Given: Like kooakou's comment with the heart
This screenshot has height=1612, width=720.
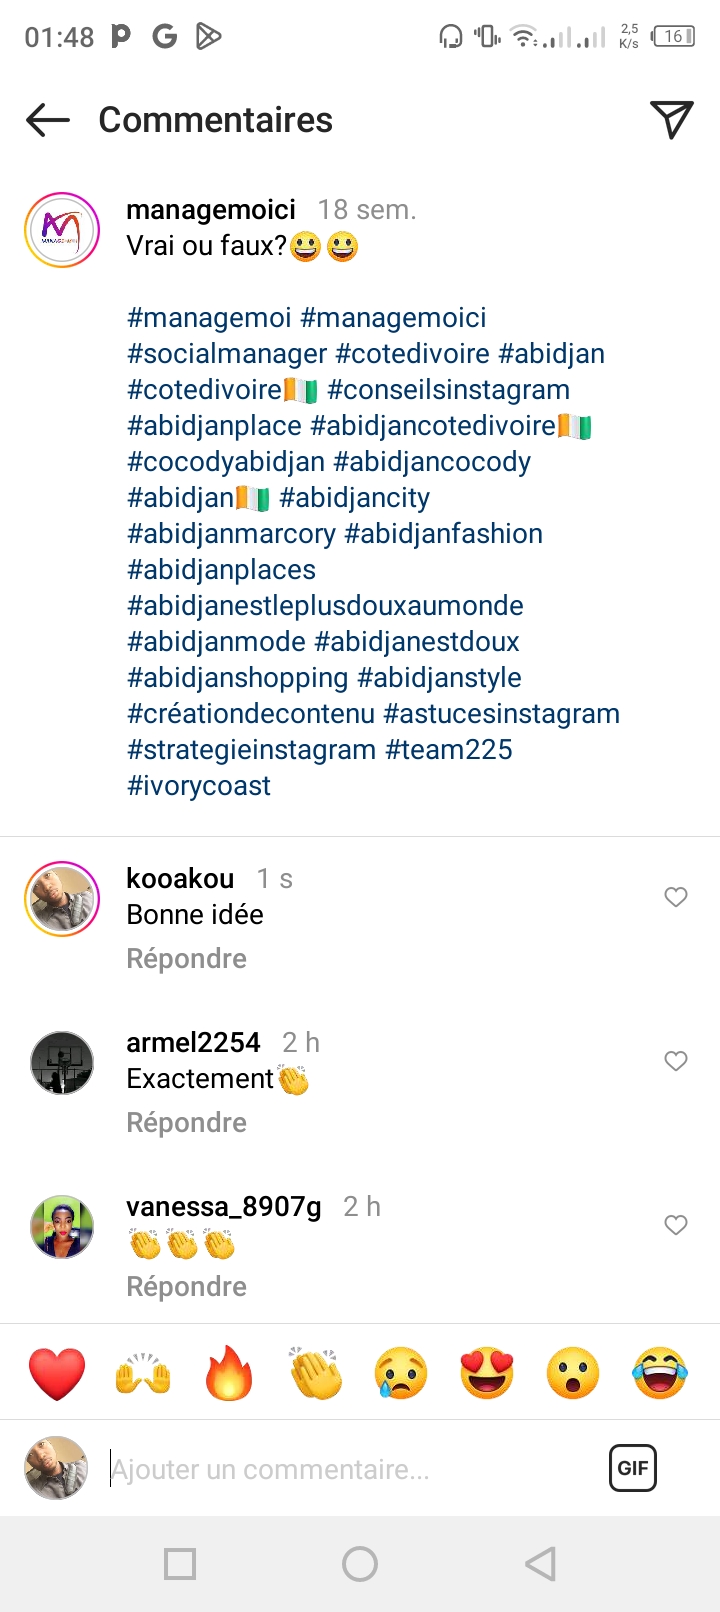Looking at the screenshot, I should point(676,897).
